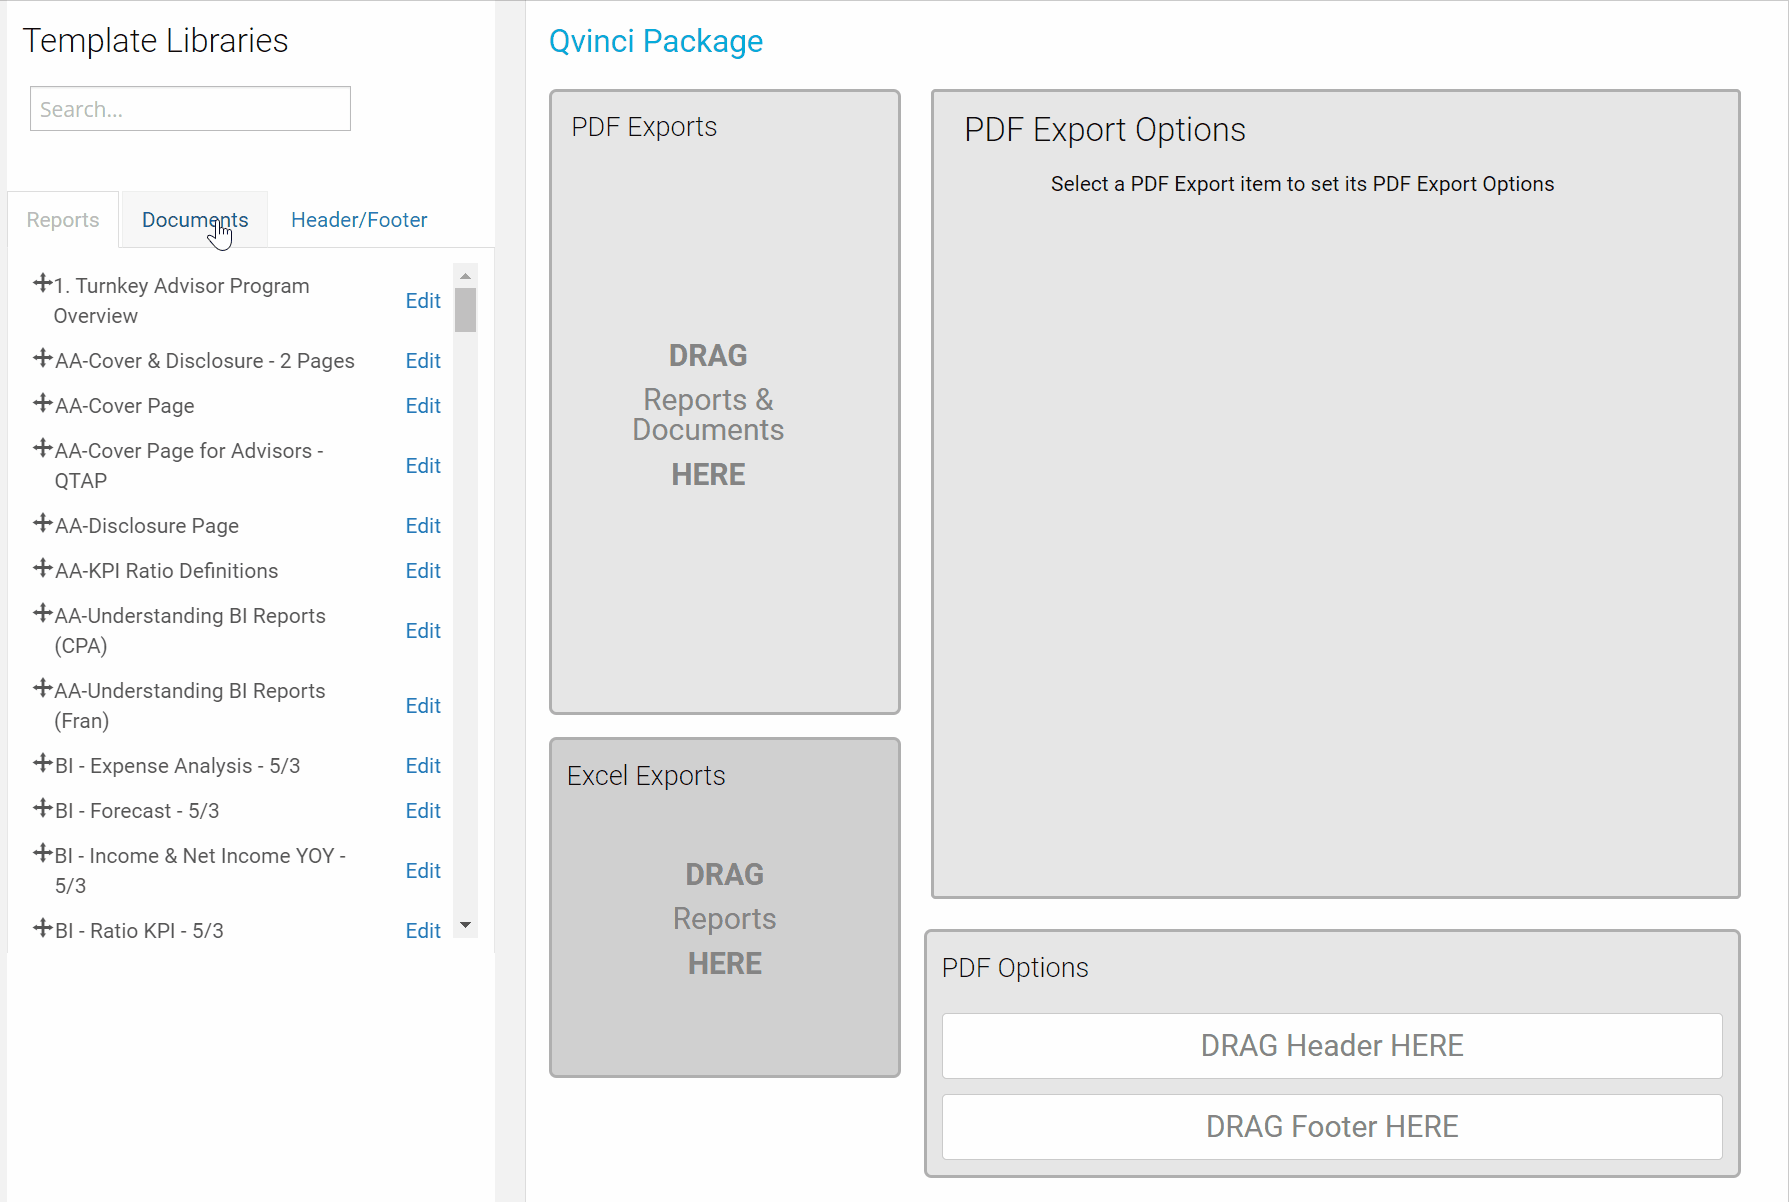The width and height of the screenshot is (1789, 1202).
Task: Click Edit for BI - Ratio KPI - 5/3
Action: 423,931
